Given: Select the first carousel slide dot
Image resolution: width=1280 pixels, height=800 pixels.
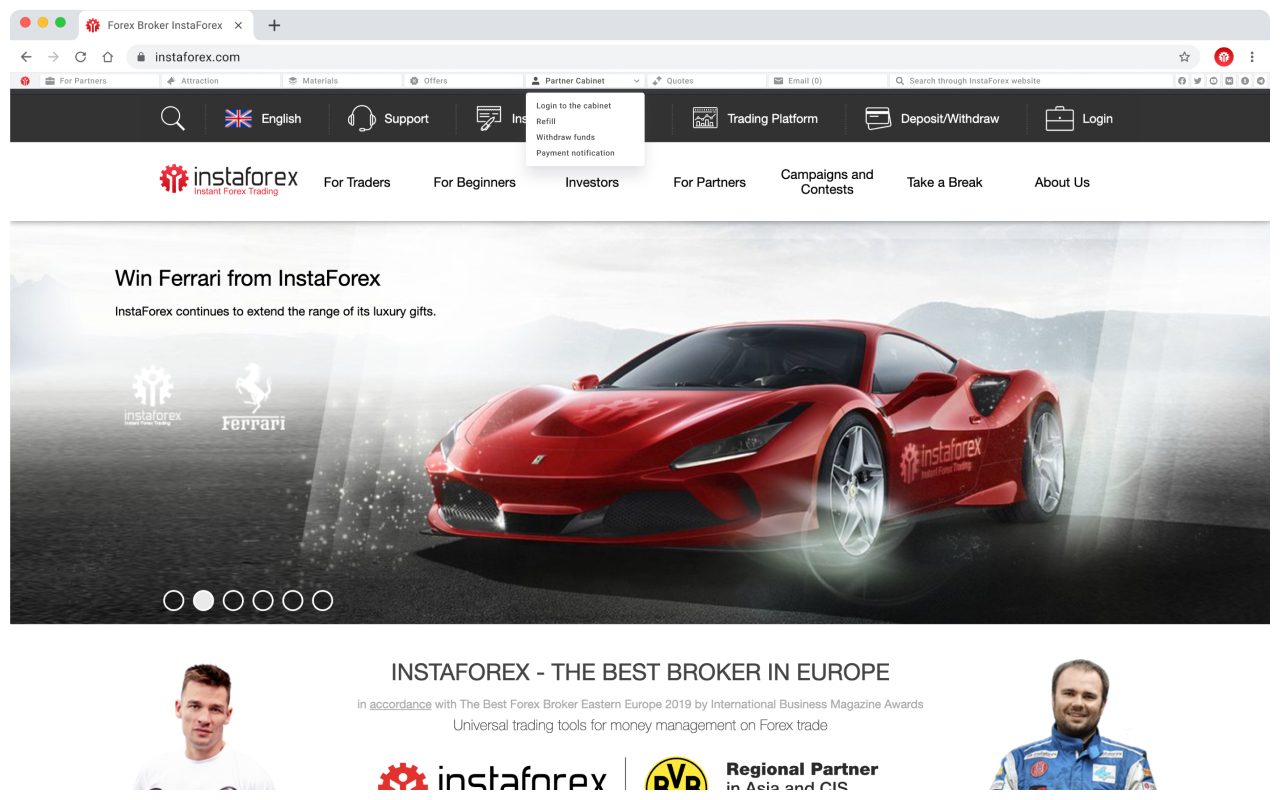Looking at the screenshot, I should 174,600.
